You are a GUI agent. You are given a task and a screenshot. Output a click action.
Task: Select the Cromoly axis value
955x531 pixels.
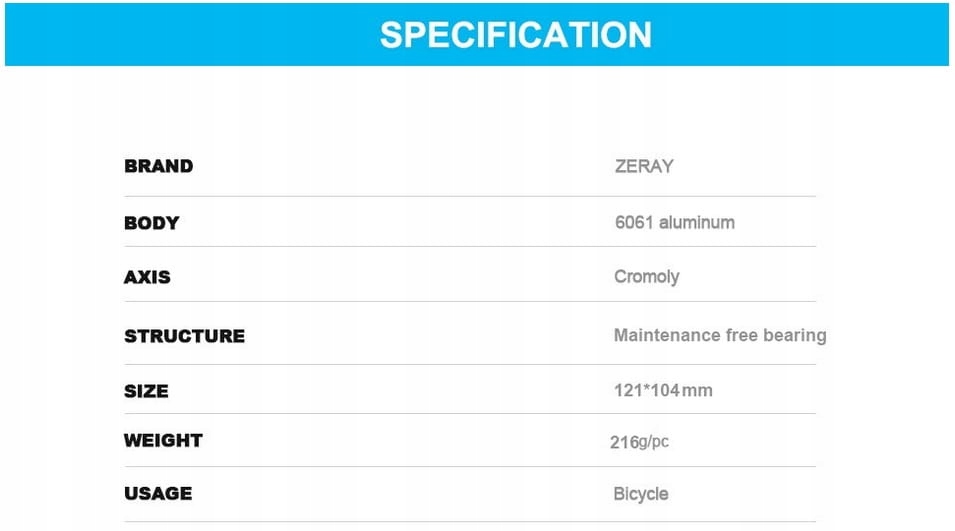tap(646, 277)
